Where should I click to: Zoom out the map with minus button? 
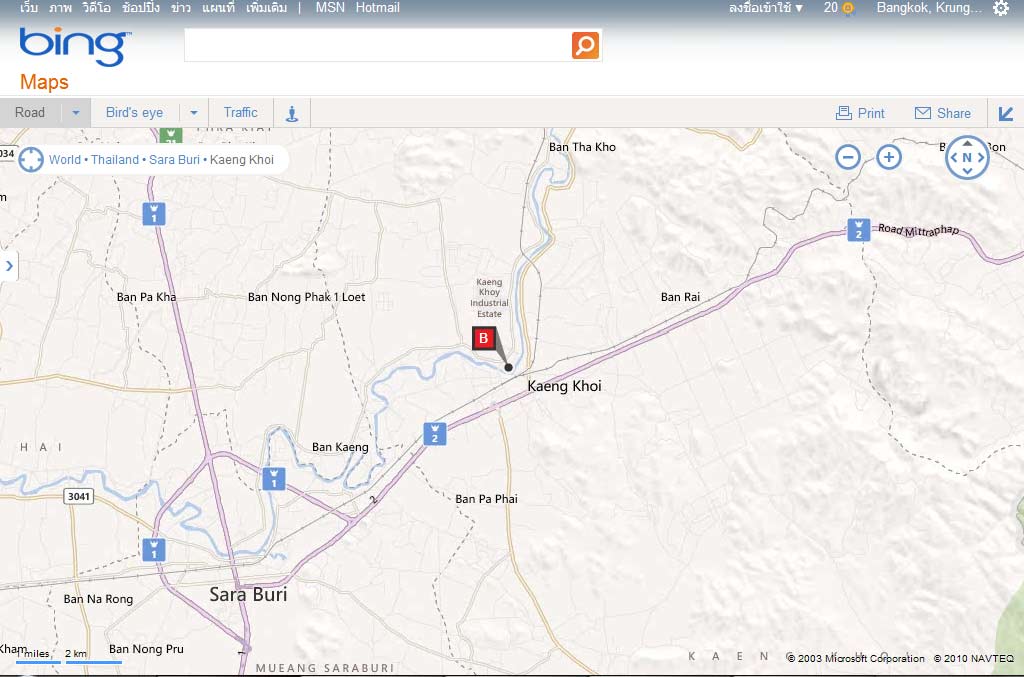pyautogui.click(x=848, y=157)
